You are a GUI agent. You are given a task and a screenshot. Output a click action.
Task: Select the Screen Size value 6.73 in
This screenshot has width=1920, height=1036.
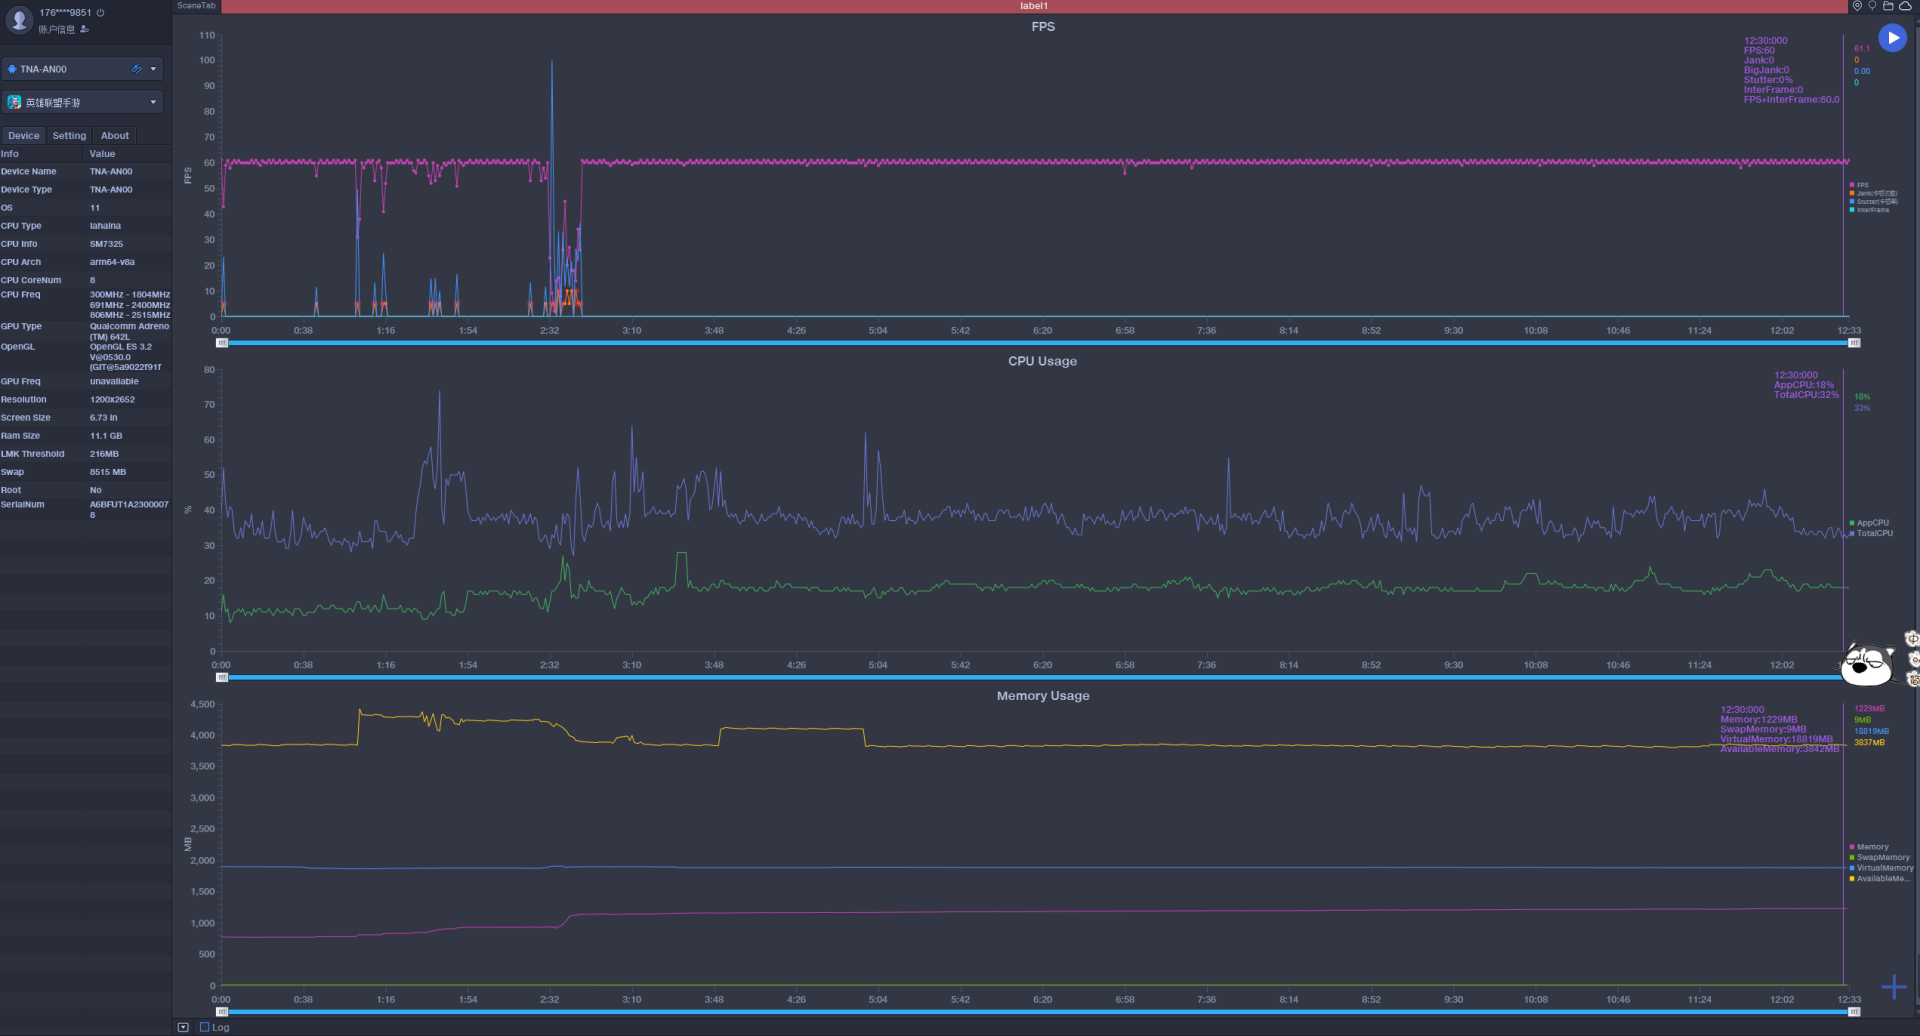pos(103,418)
